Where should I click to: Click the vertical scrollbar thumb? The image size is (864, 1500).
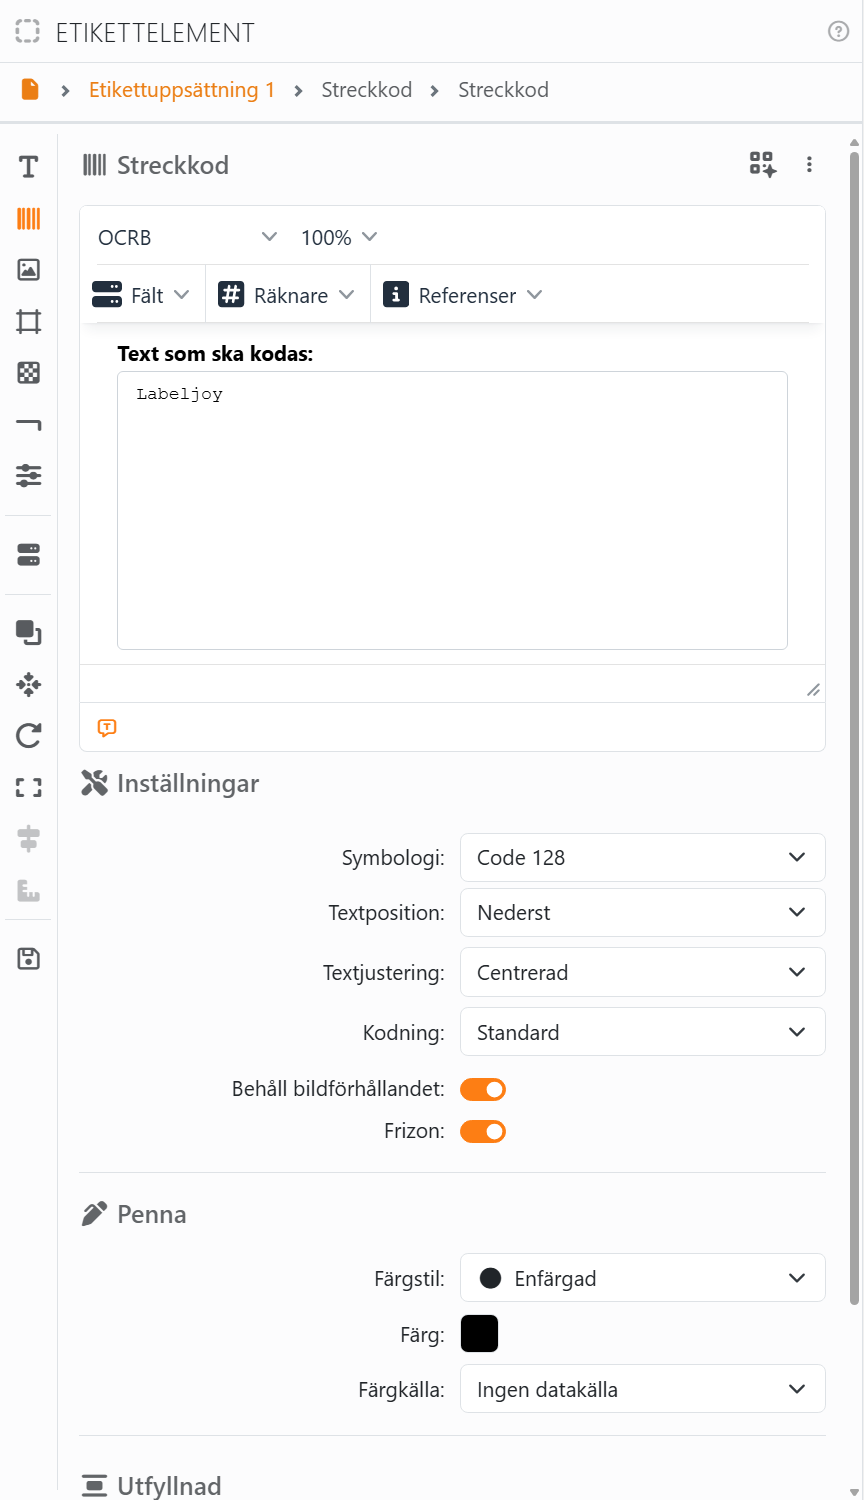tap(854, 728)
